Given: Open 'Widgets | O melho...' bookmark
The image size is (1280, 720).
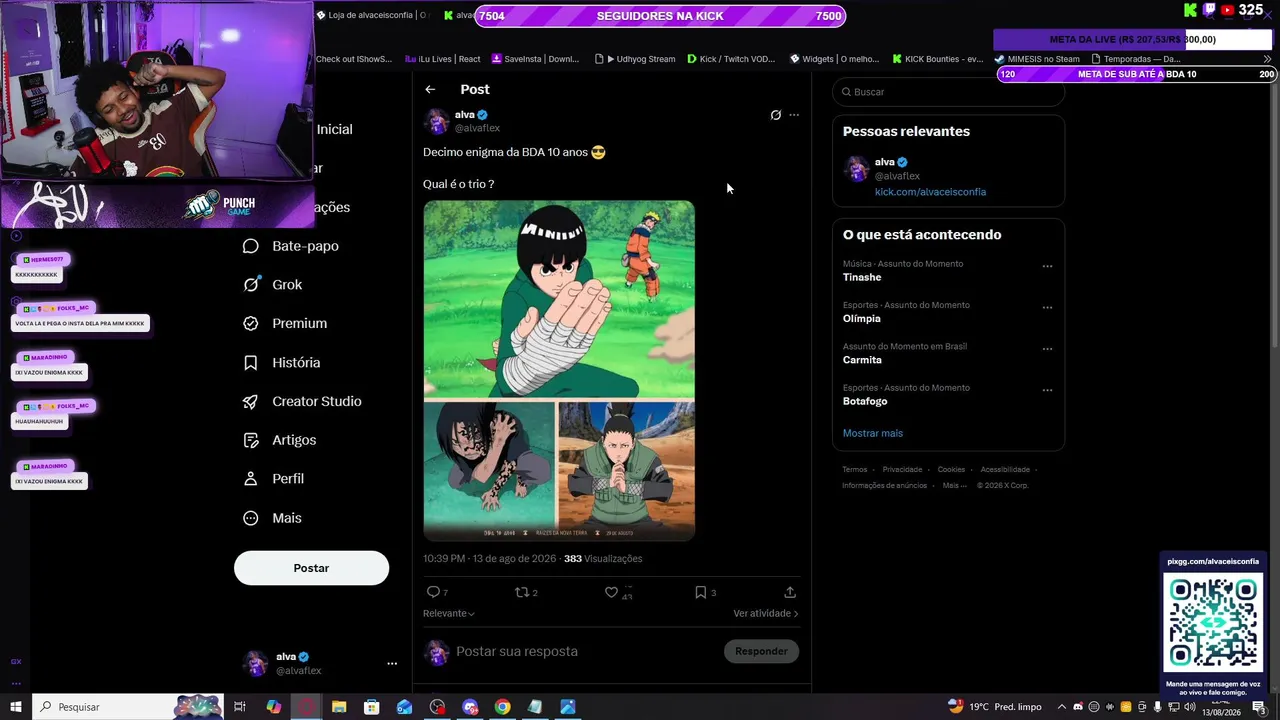Looking at the screenshot, I should point(837,59).
